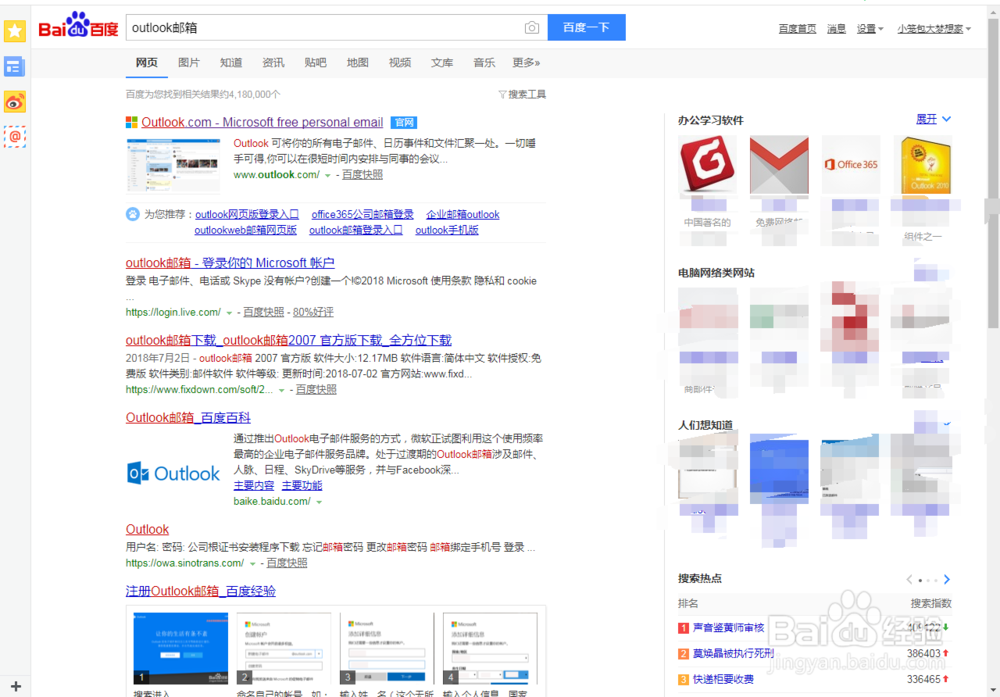Switch to the 知道 tab
This screenshot has width=1000, height=697.
tap(231, 62)
